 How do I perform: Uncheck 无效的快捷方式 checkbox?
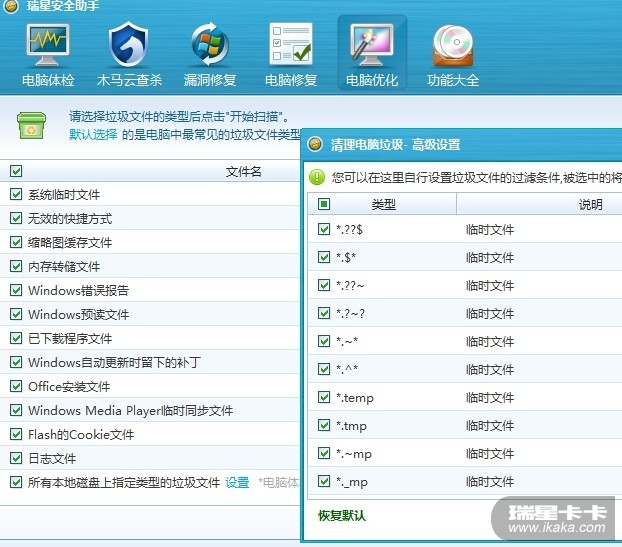pos(16,218)
